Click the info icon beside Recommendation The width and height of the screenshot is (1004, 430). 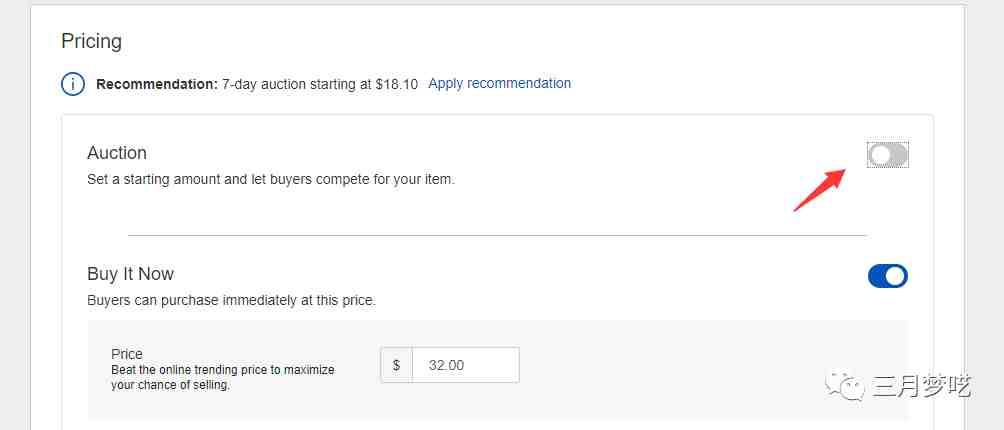tap(73, 84)
